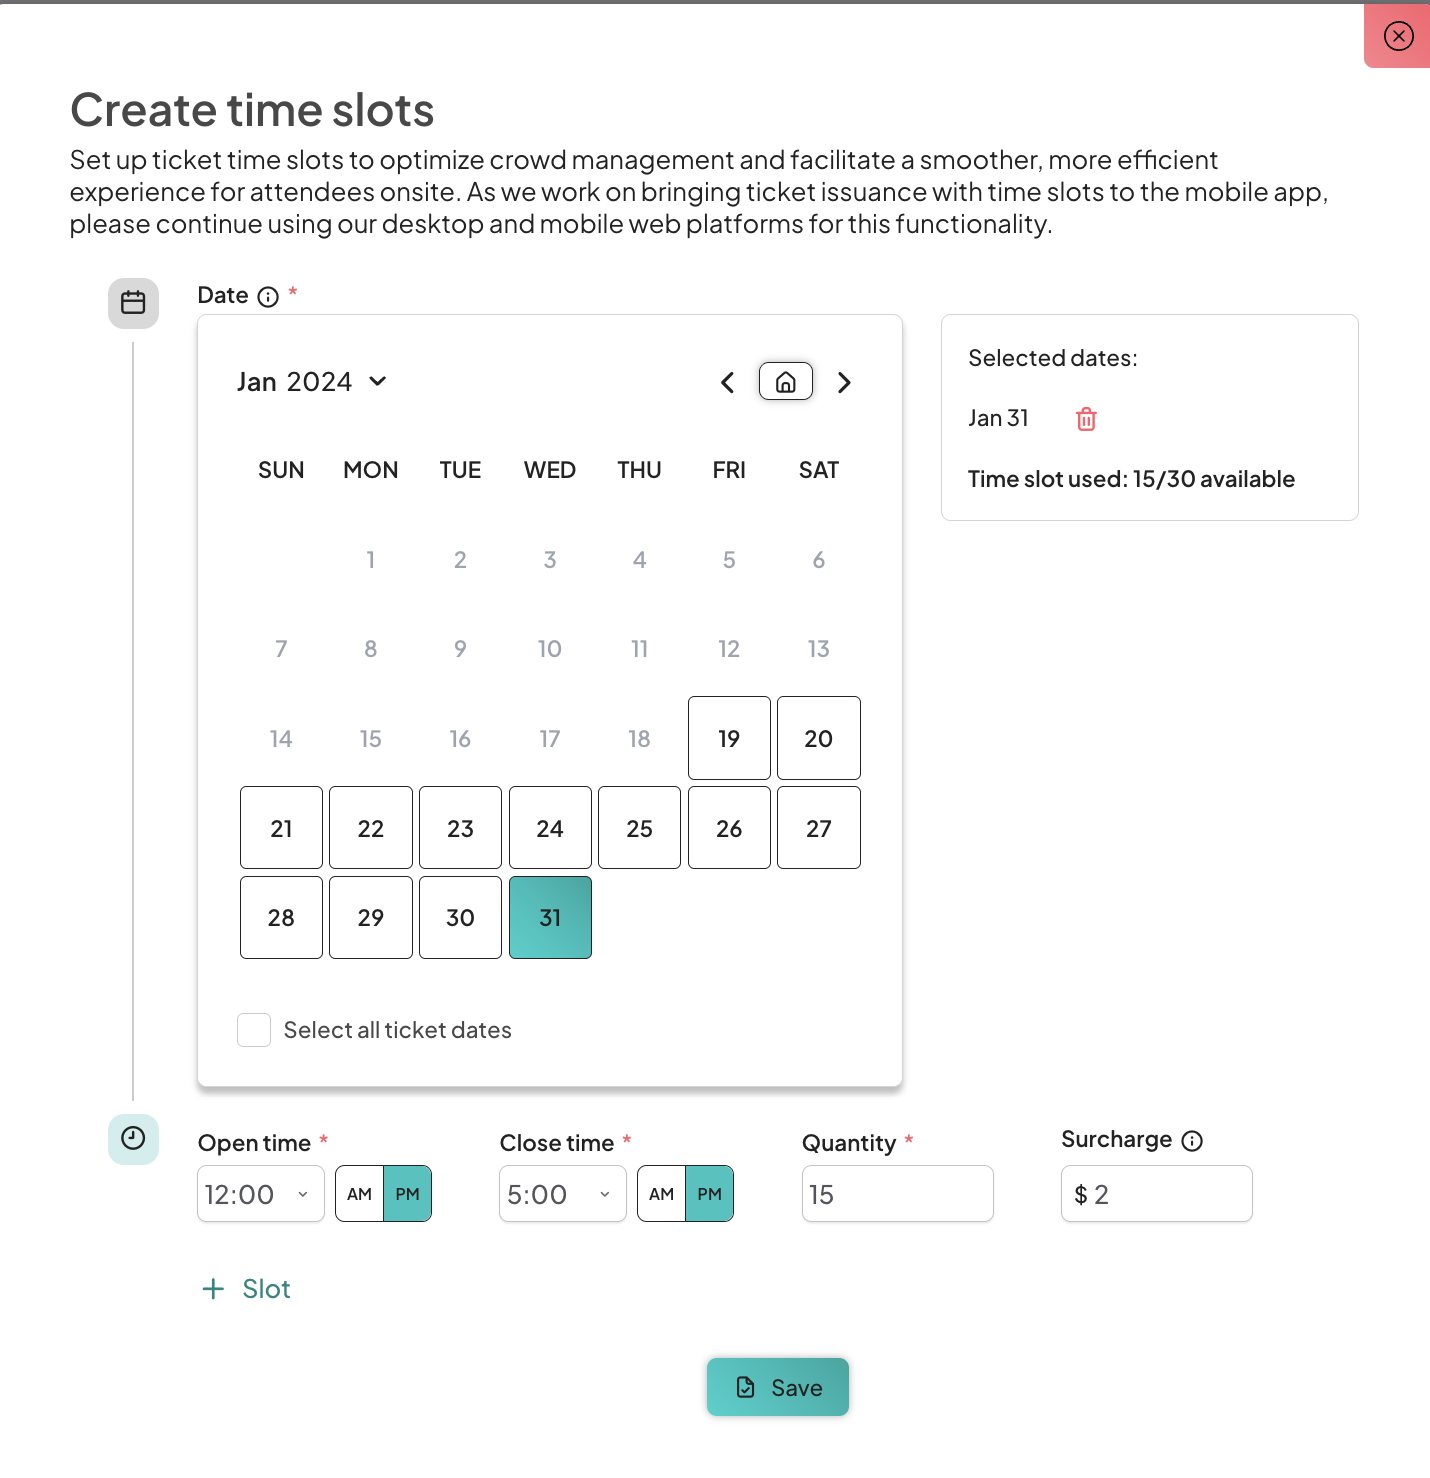Click the clock step icon
The width and height of the screenshot is (1430, 1478).
coord(133,1139)
